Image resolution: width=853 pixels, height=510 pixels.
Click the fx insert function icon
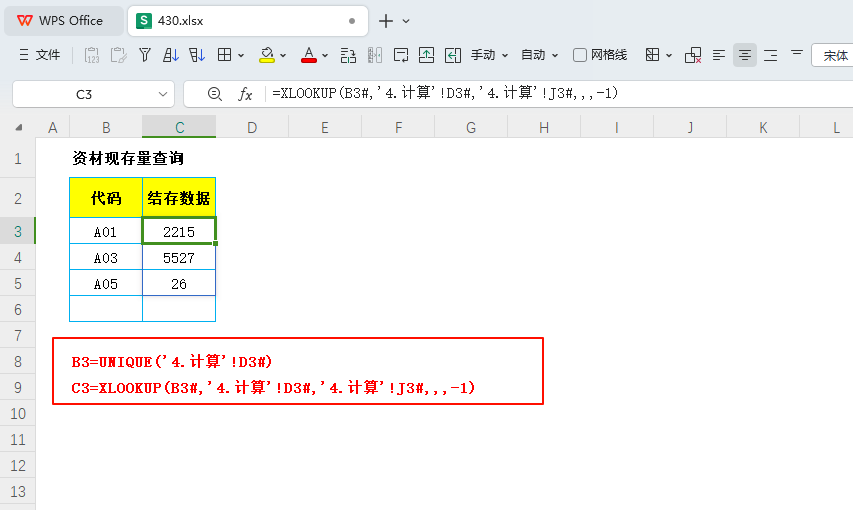click(245, 94)
